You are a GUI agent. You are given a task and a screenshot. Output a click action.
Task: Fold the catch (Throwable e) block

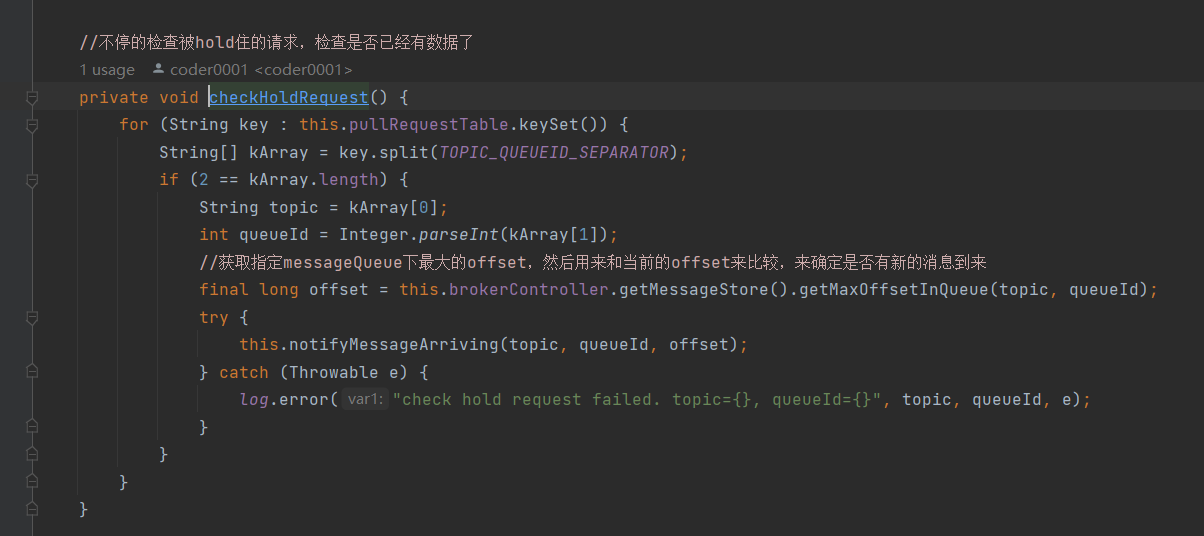click(32, 372)
